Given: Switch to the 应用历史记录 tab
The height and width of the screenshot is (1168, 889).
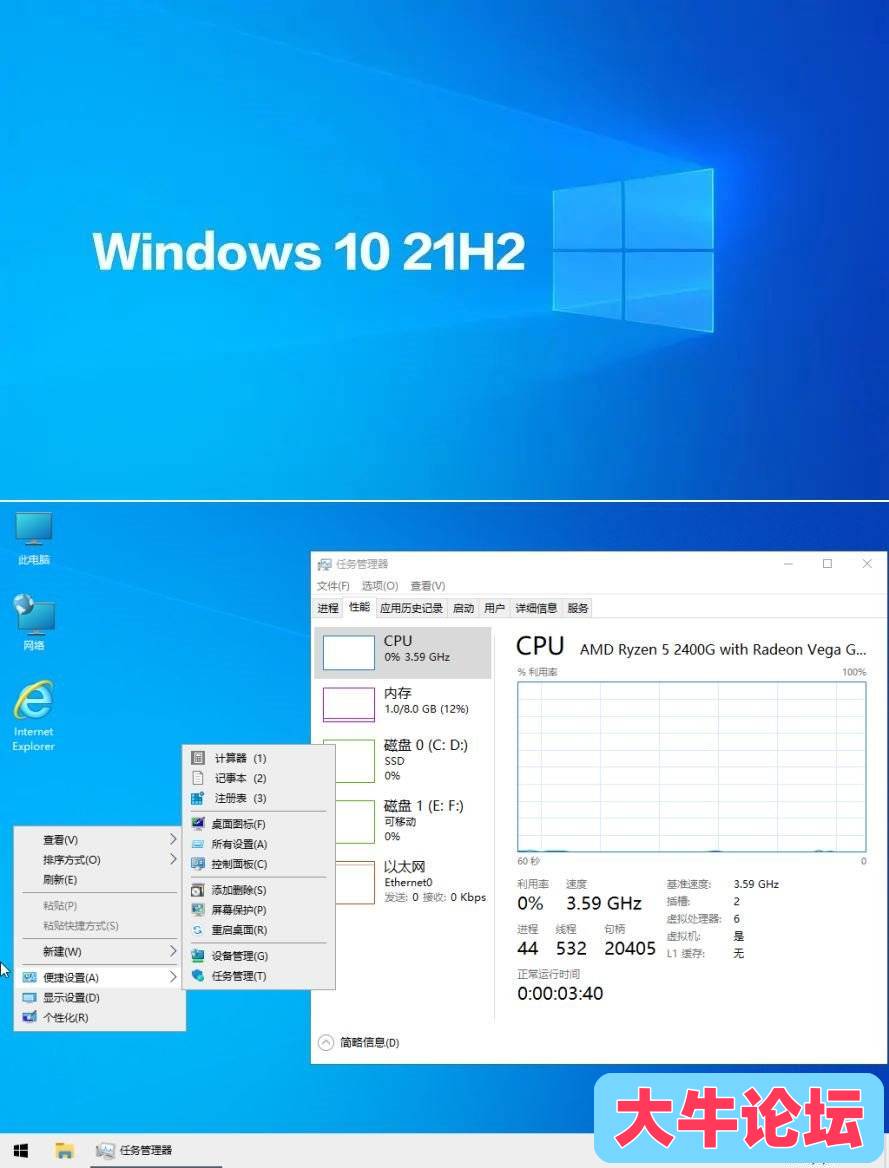Looking at the screenshot, I should pyautogui.click(x=411, y=608).
